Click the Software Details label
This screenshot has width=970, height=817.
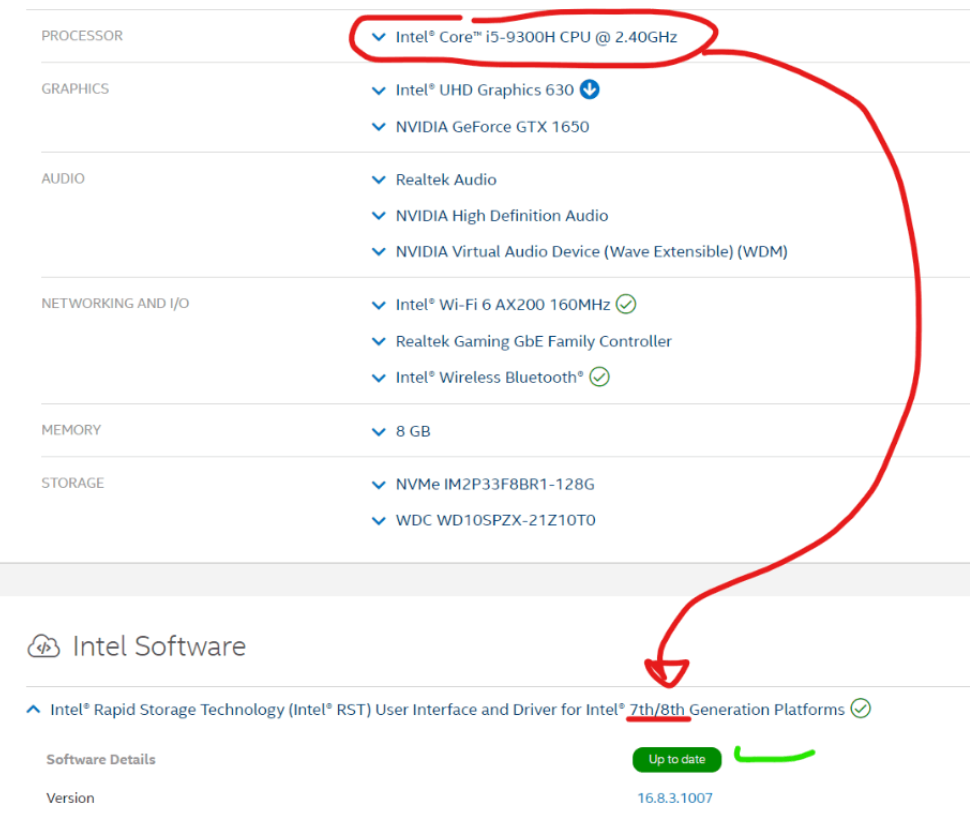tap(101, 759)
